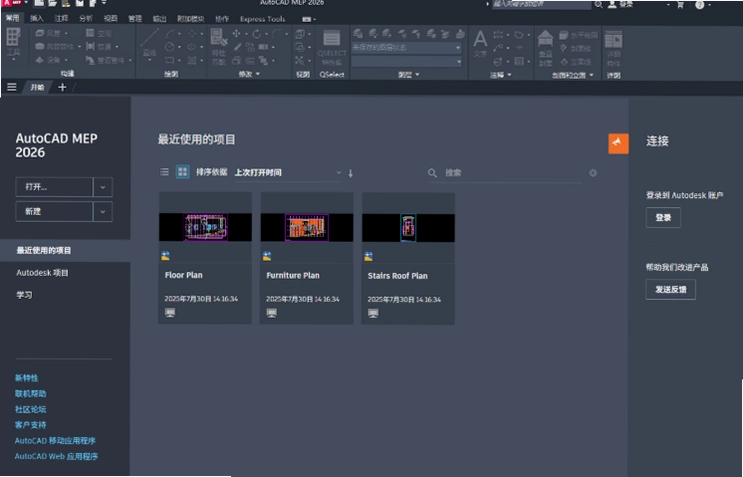
Task: Select the Rotate tool in Modify panel
Action: 256,34
